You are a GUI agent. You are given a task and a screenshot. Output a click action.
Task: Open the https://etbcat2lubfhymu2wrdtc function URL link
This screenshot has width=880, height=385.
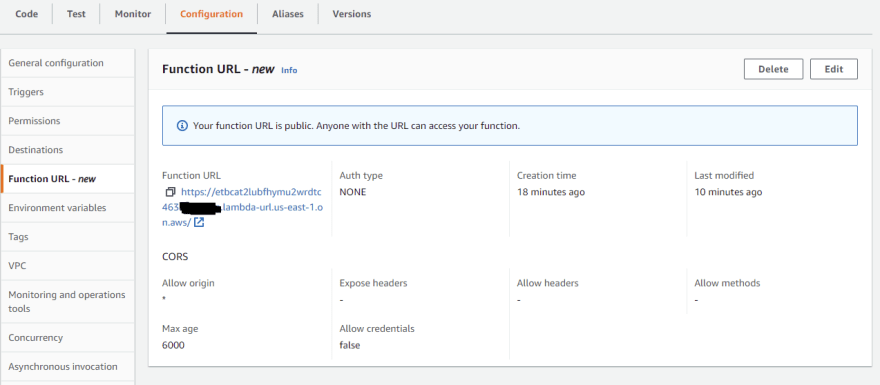tap(251, 192)
